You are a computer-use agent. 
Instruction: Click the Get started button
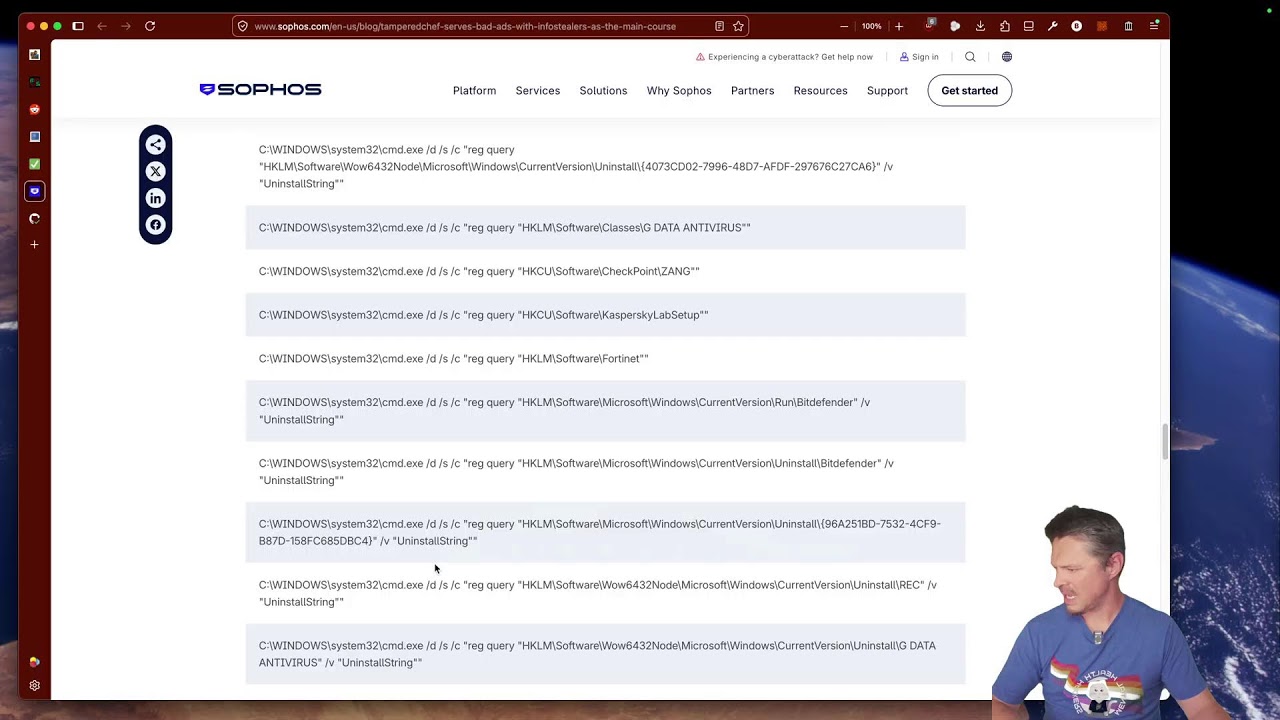coord(969,91)
